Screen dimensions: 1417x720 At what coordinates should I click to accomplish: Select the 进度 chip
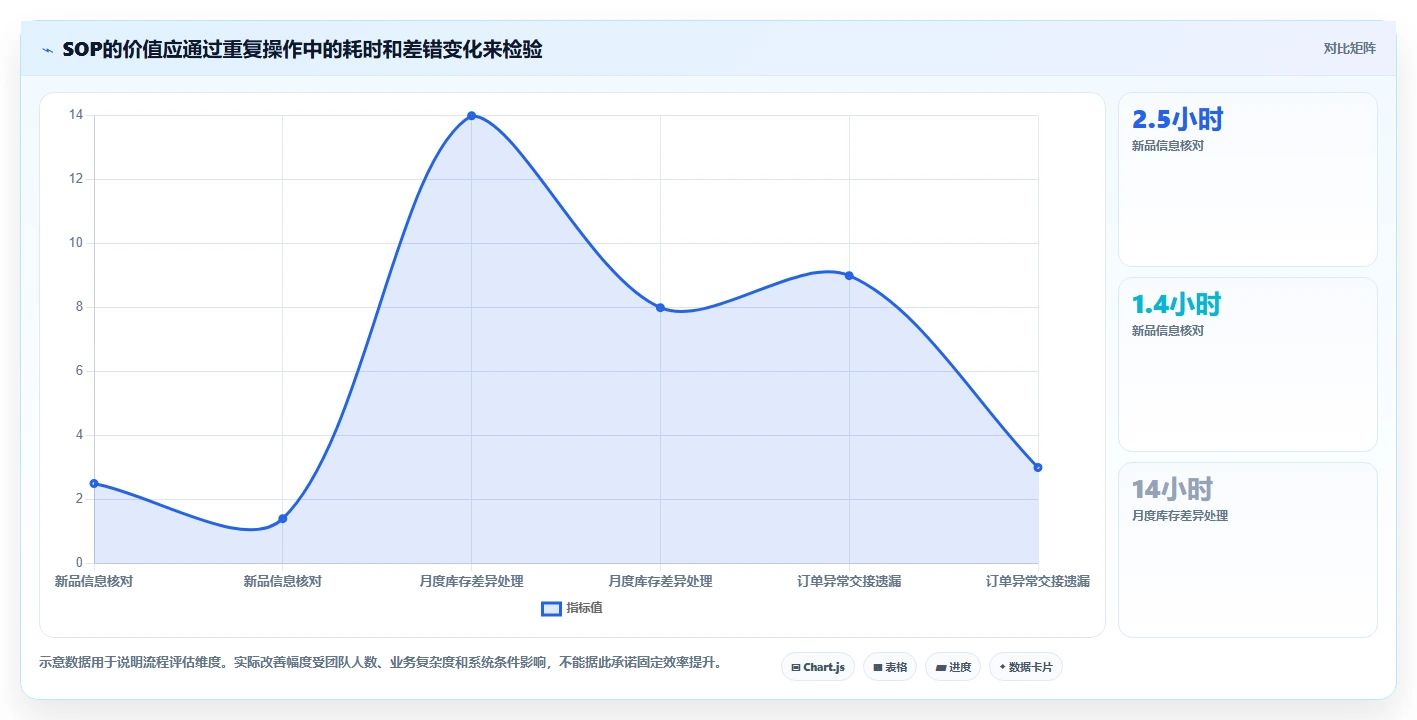[x=953, y=667]
